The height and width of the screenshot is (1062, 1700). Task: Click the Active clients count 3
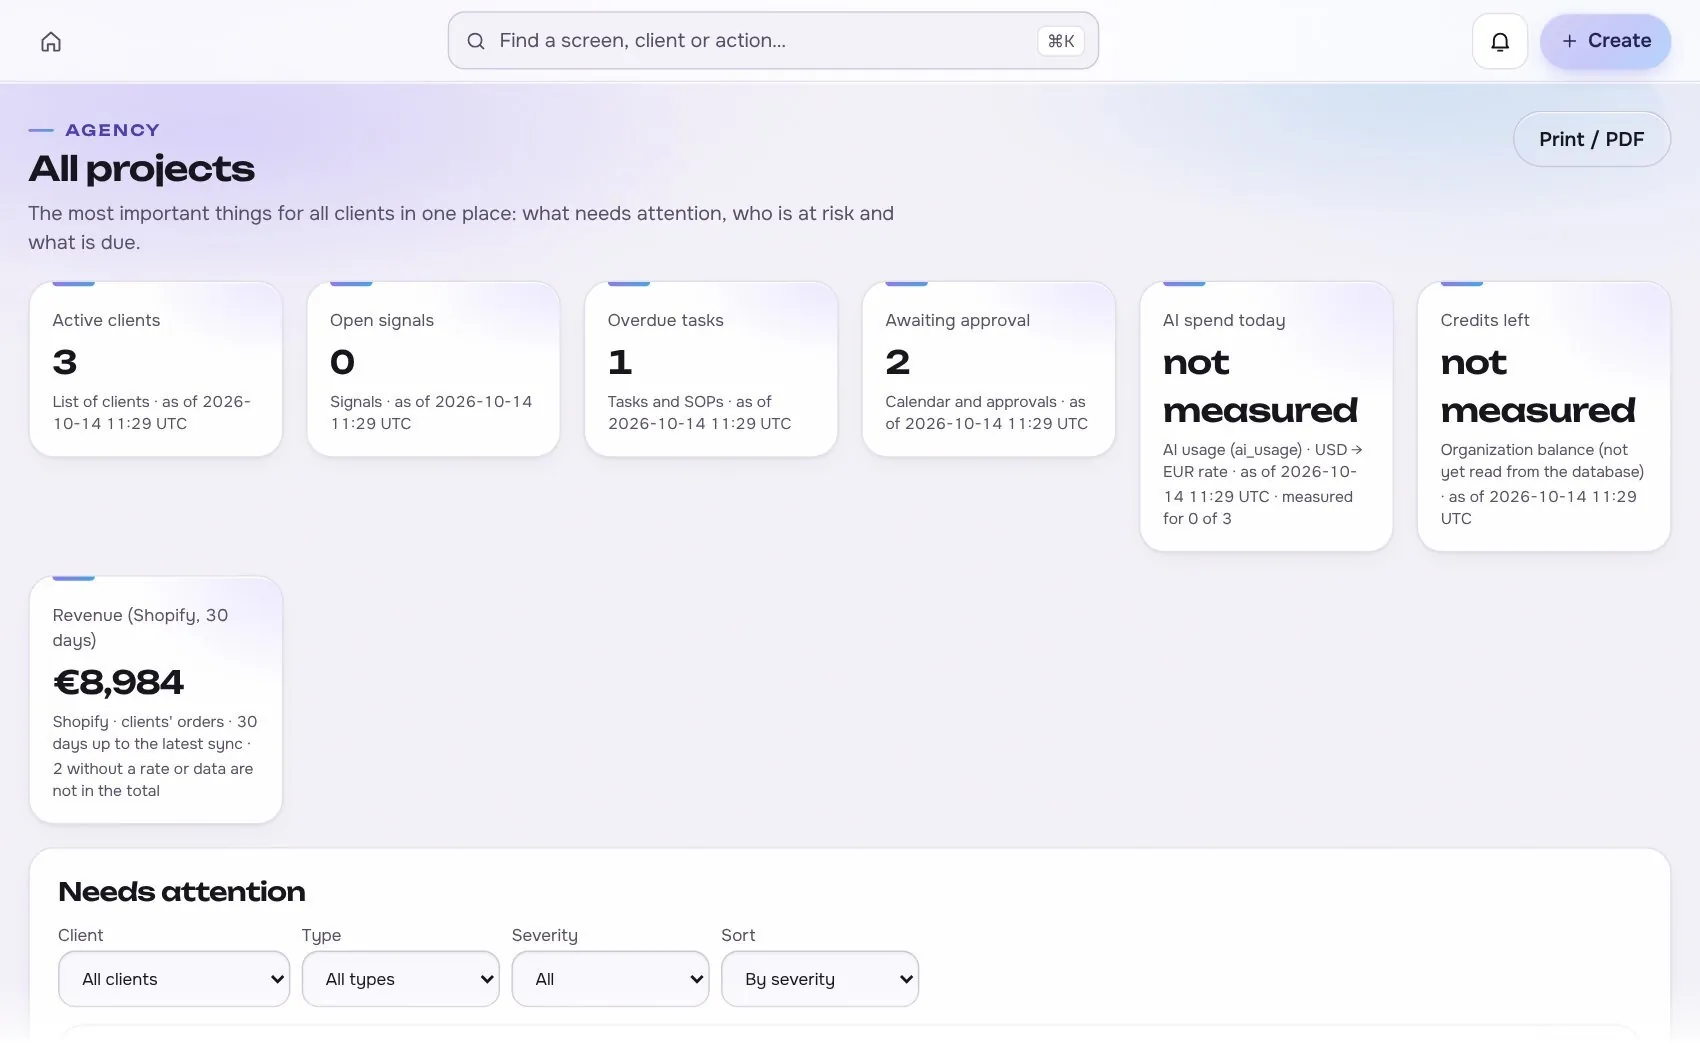tap(64, 362)
